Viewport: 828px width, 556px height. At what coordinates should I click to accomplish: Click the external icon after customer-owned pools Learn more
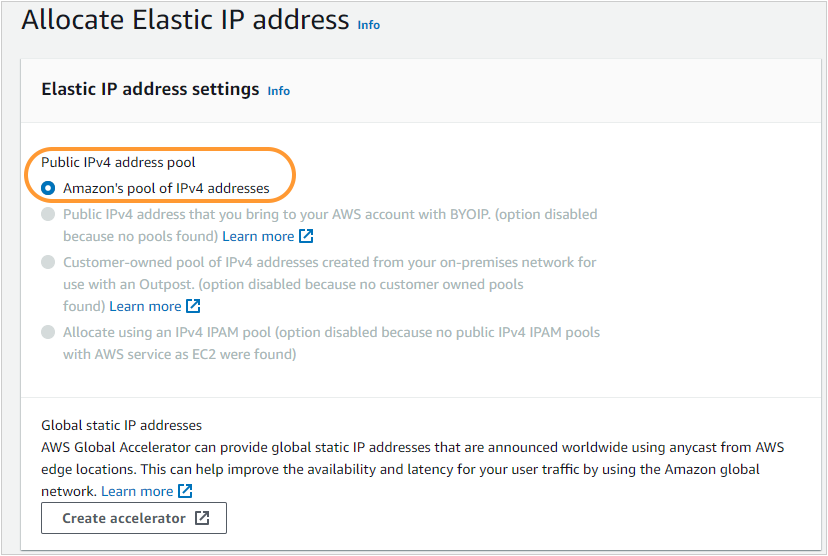coord(194,306)
